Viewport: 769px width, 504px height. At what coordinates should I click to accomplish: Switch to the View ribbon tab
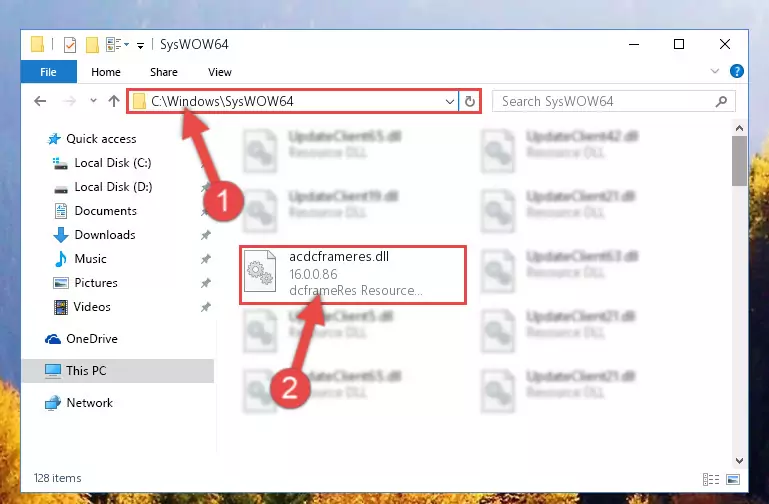point(219,72)
